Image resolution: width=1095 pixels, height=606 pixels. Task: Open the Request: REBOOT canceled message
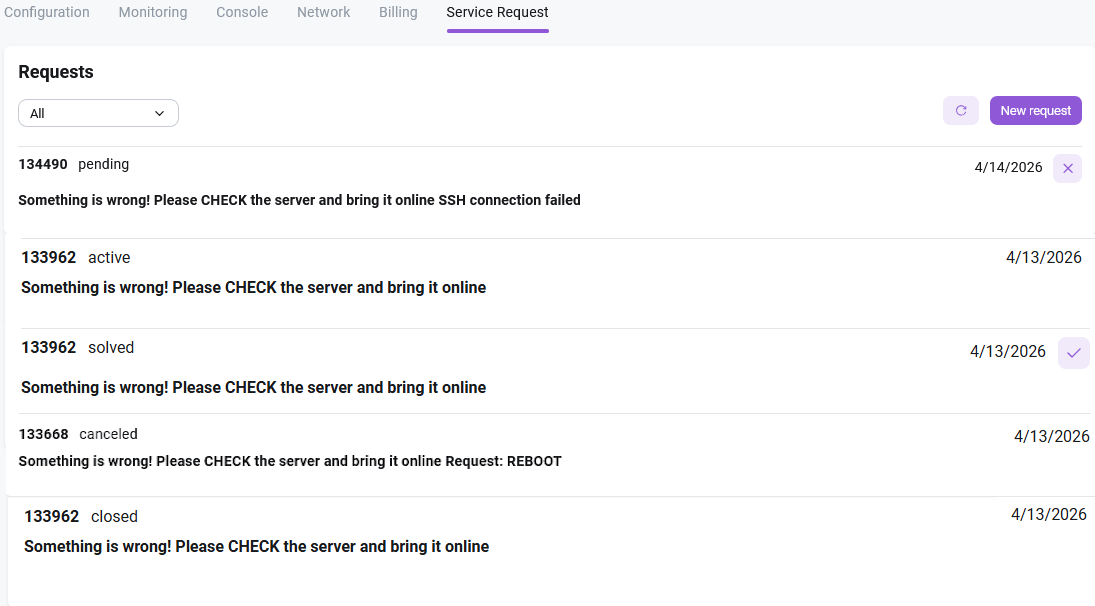(x=290, y=461)
